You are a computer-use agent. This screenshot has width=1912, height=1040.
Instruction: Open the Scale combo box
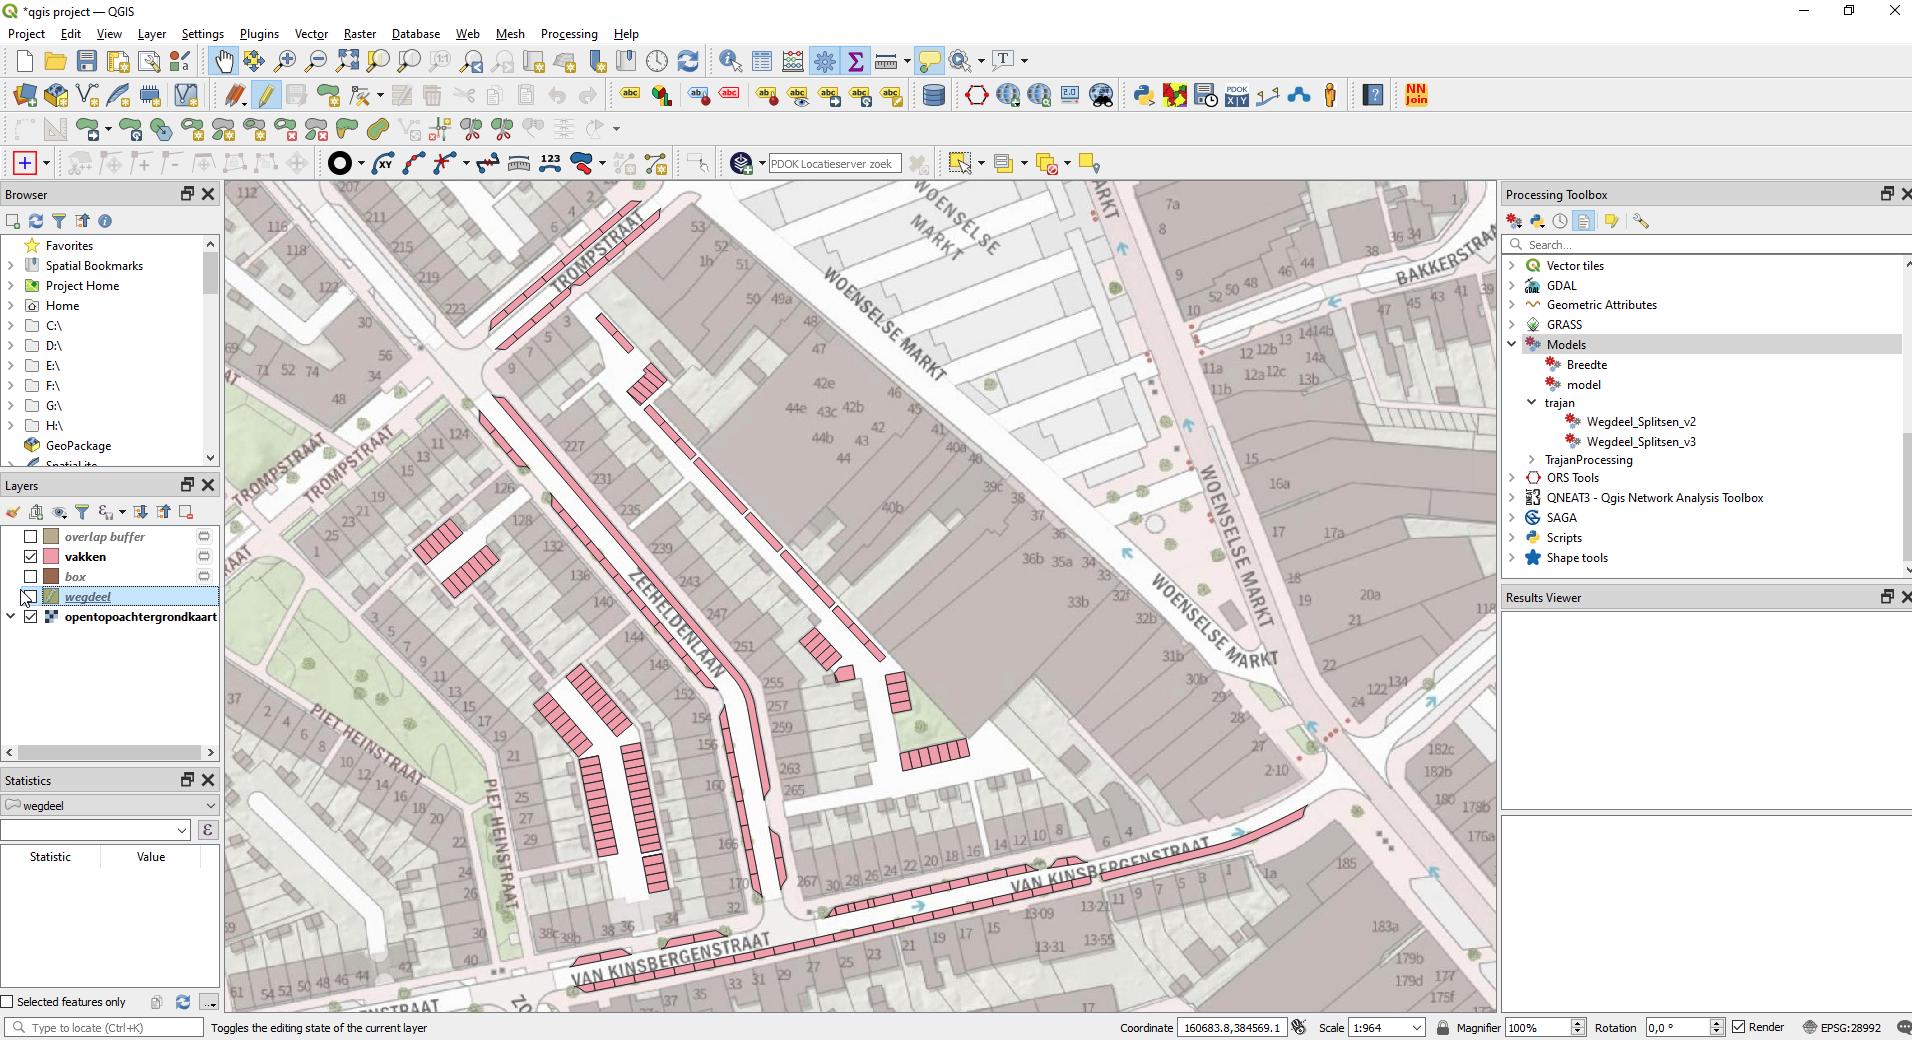coord(1387,1028)
